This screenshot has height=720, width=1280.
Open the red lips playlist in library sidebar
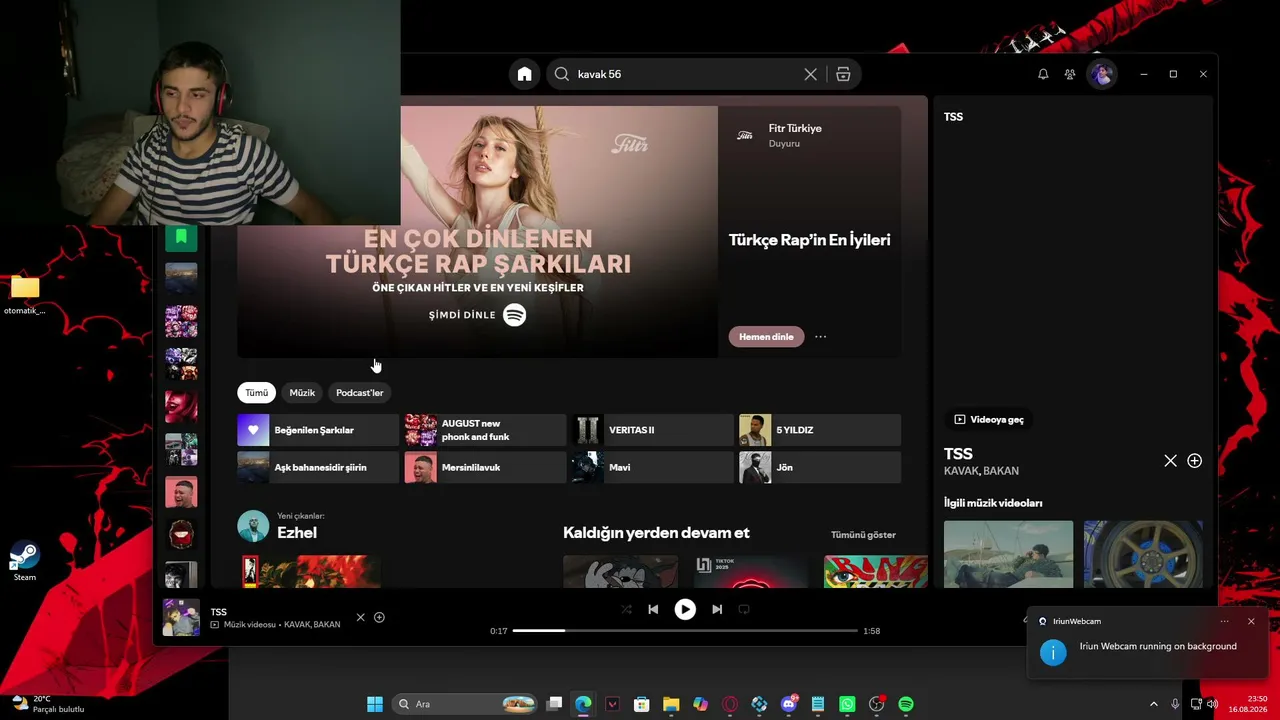click(x=181, y=535)
